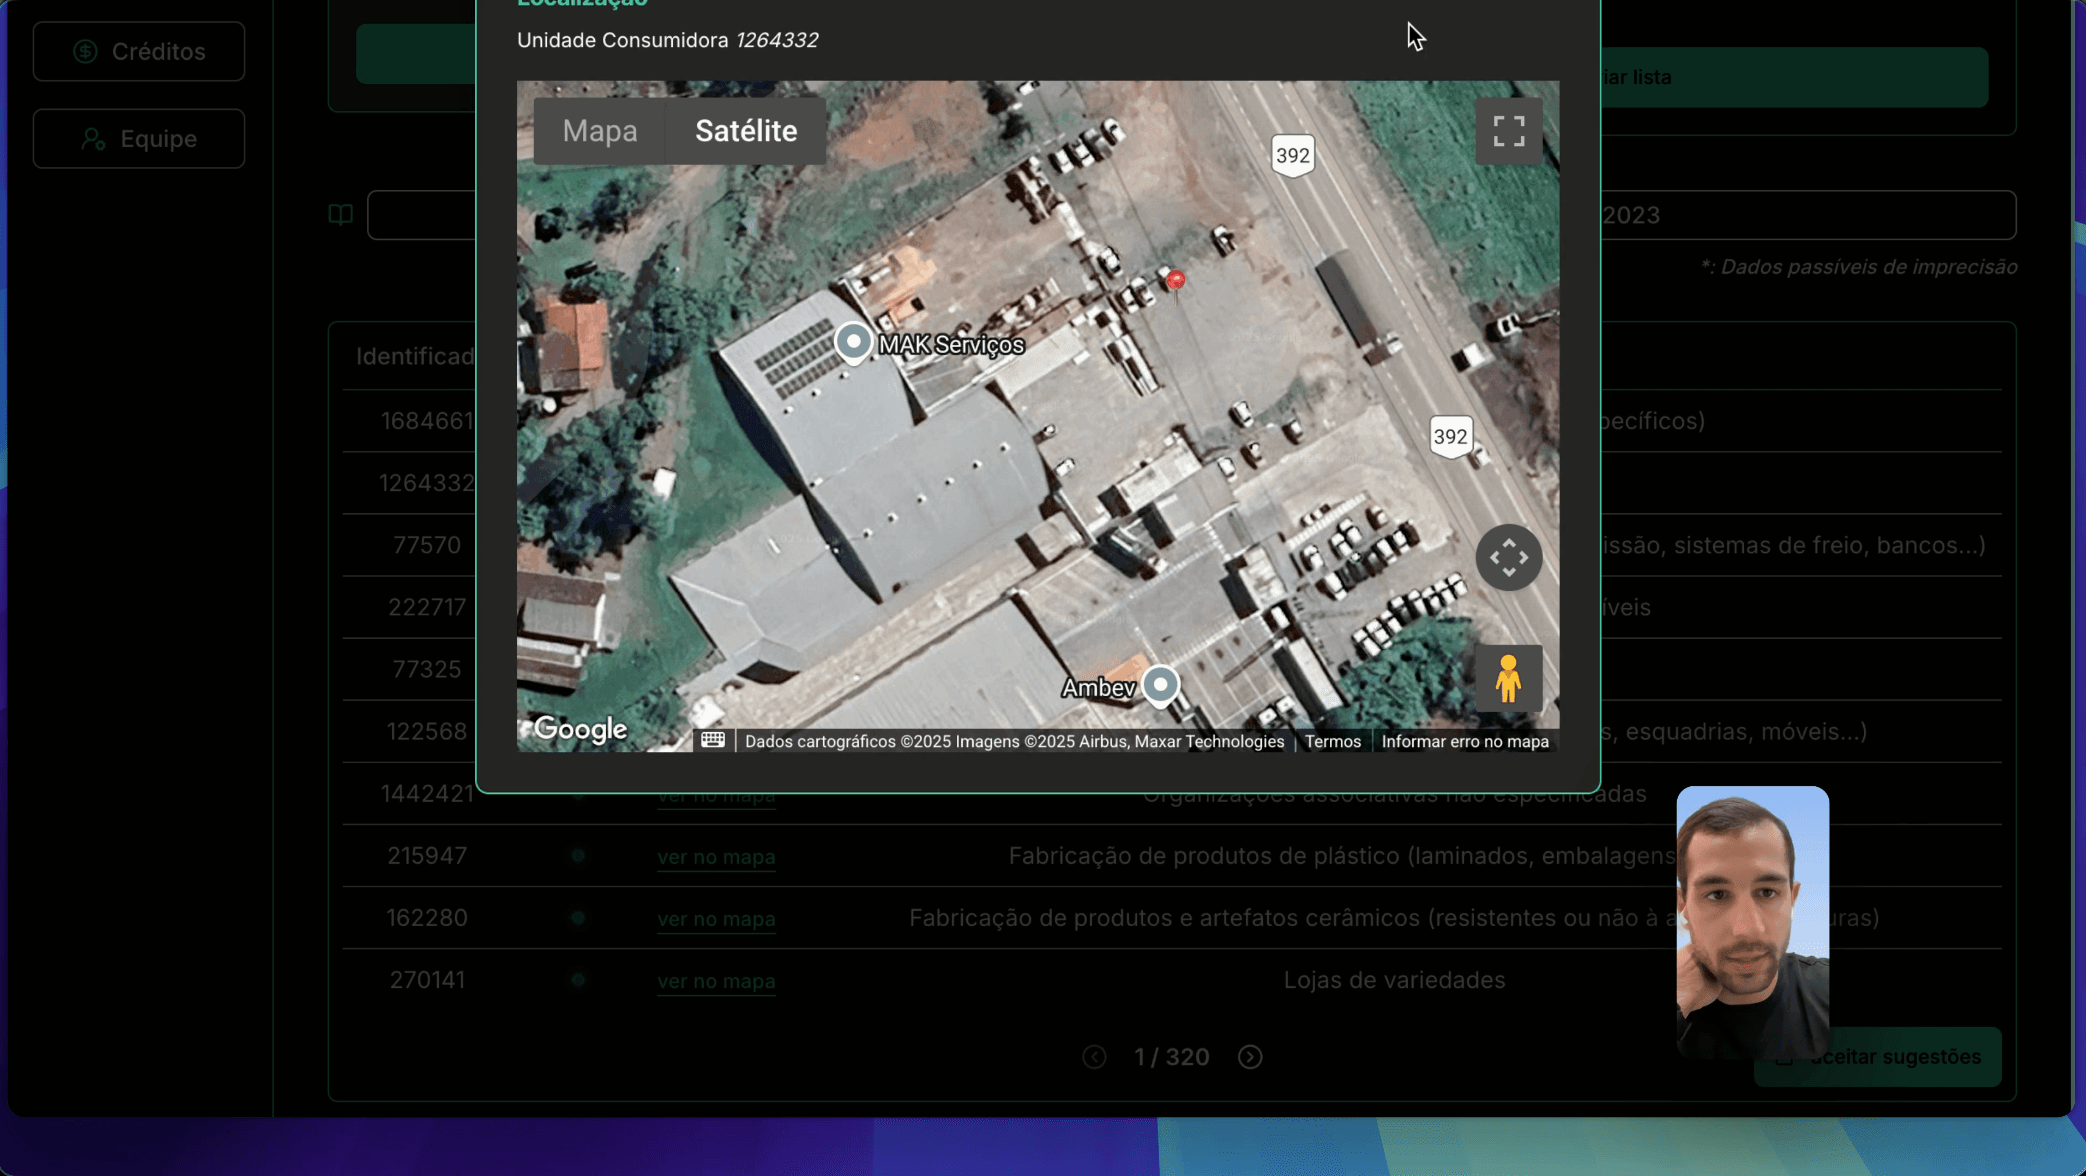The image size is (2086, 1176).
Task: Open Termos link on map
Action: click(x=1332, y=741)
